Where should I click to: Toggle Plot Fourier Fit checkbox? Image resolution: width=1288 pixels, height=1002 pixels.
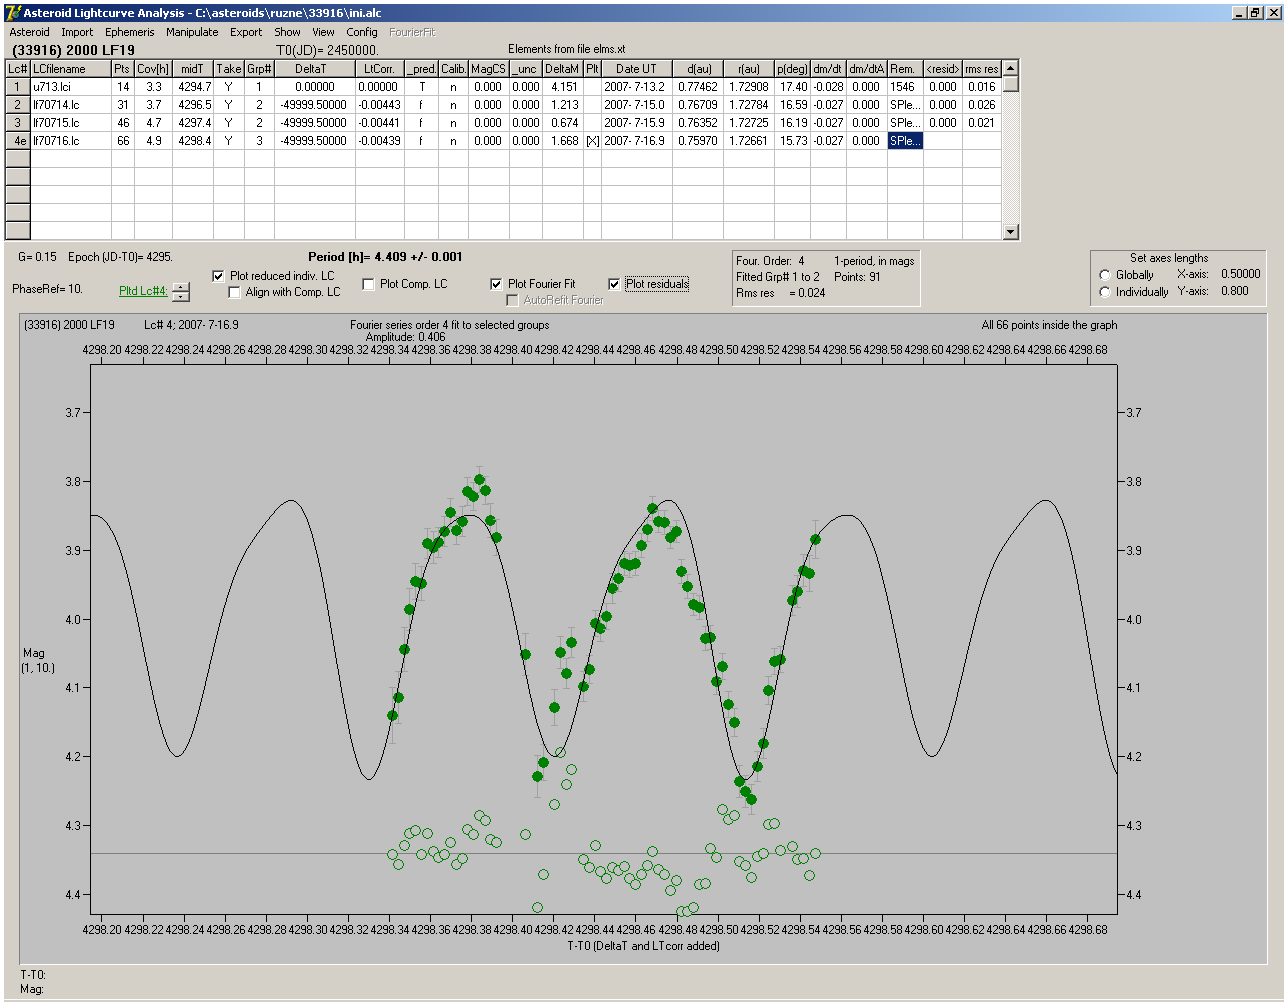pyautogui.click(x=496, y=284)
